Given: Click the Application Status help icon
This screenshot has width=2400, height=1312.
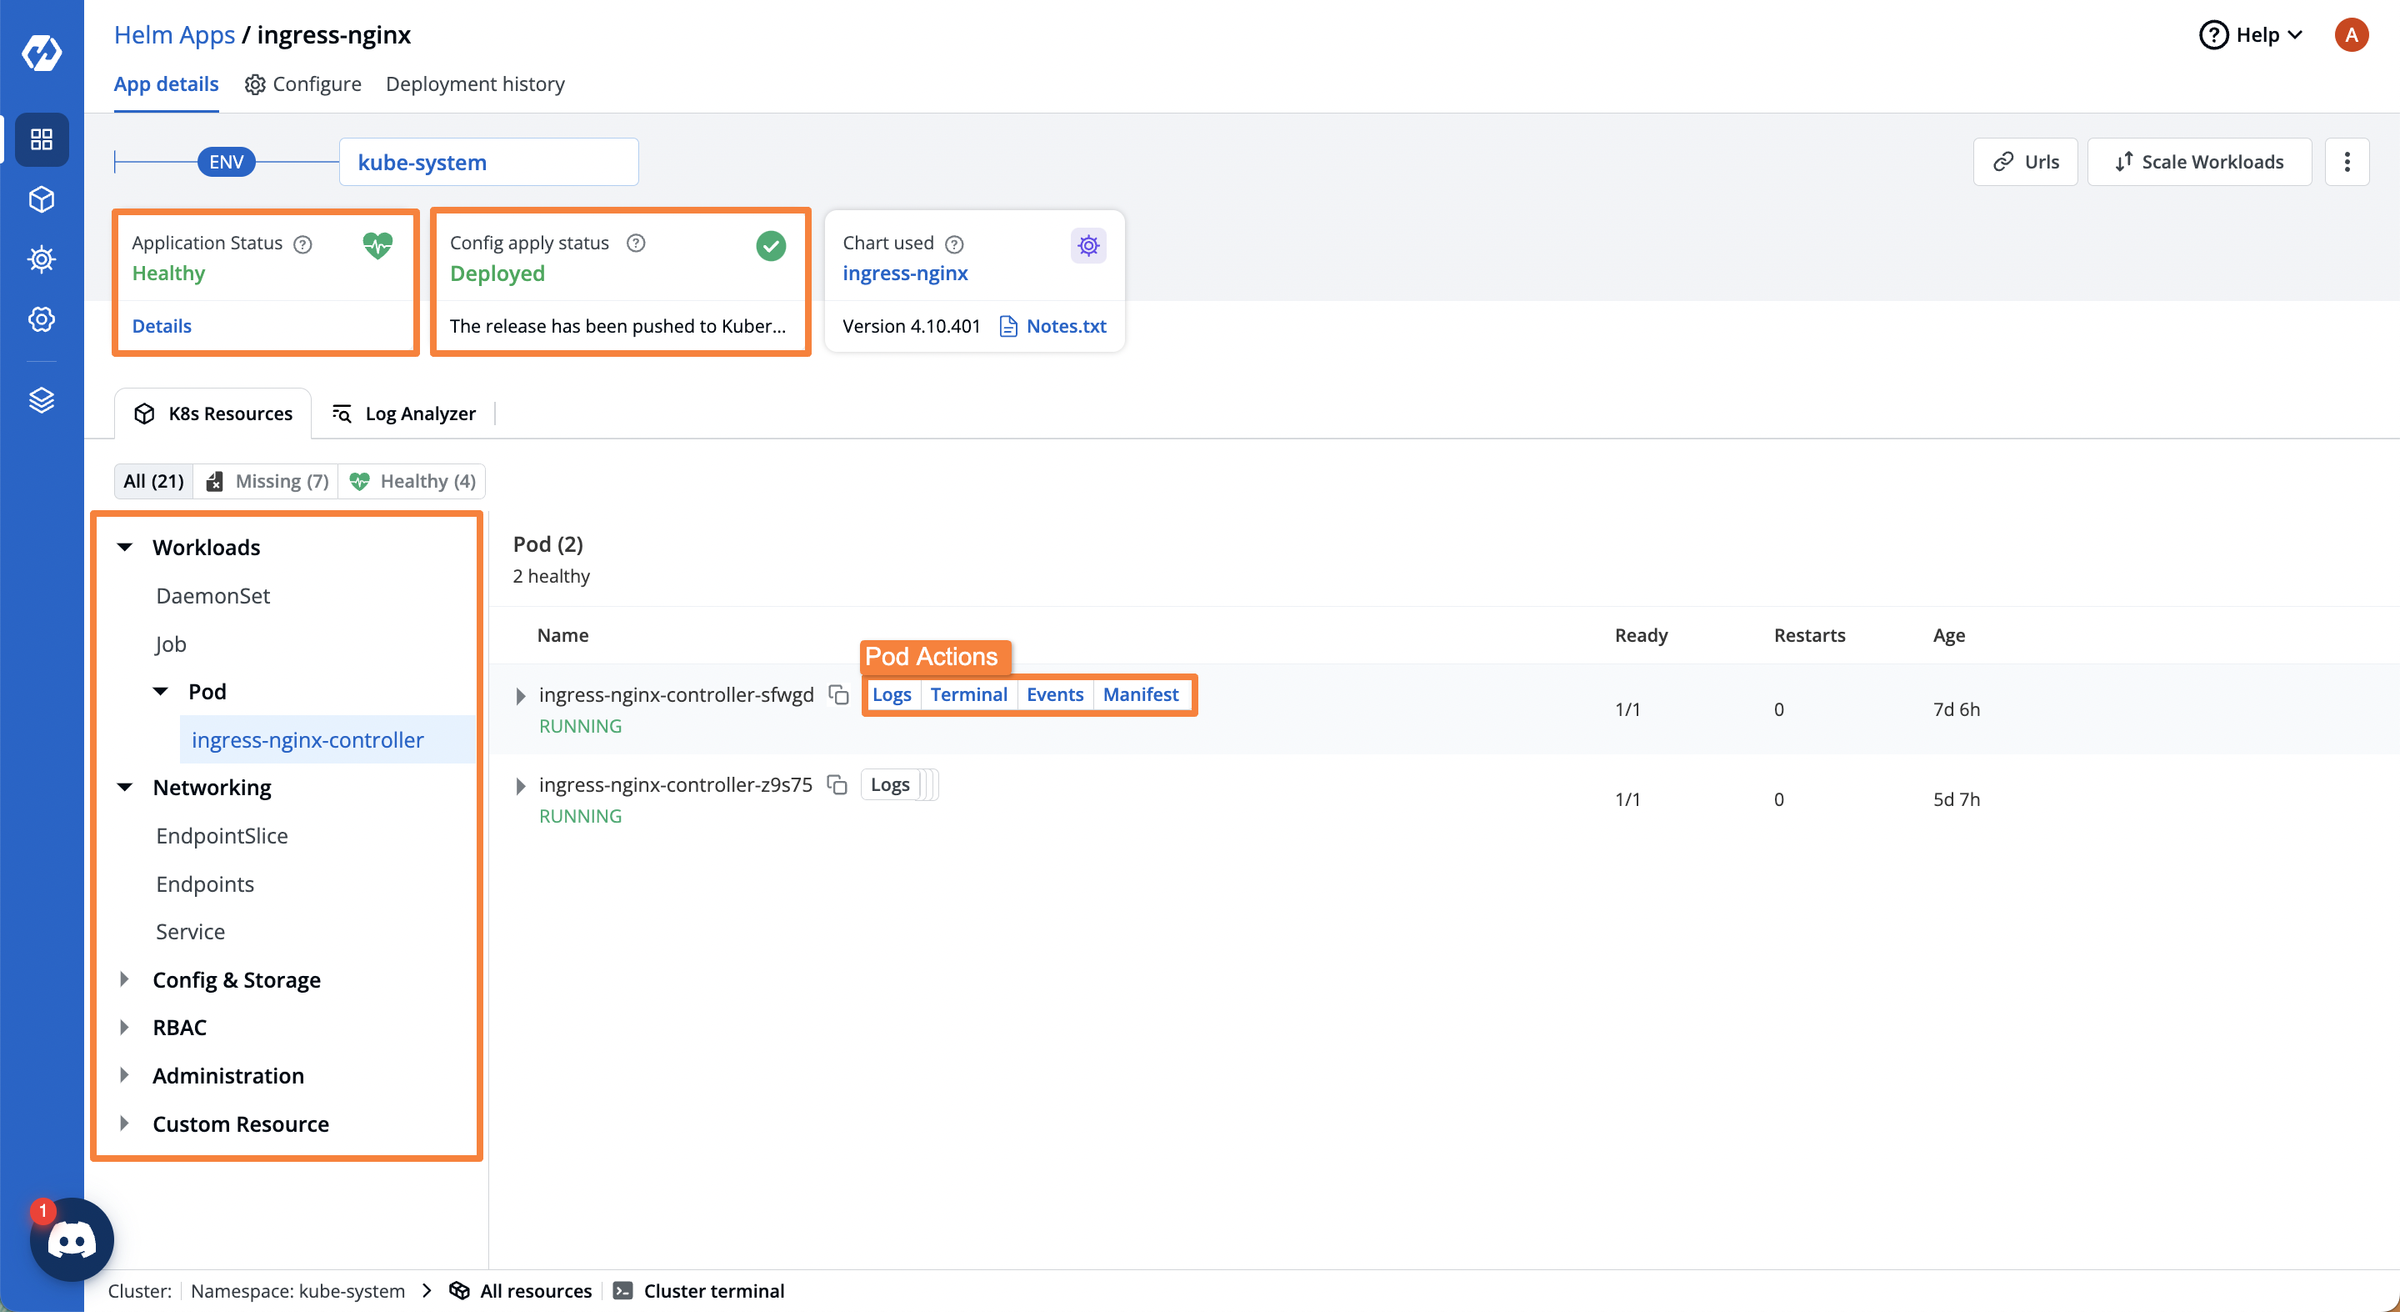Looking at the screenshot, I should pyautogui.click(x=303, y=244).
